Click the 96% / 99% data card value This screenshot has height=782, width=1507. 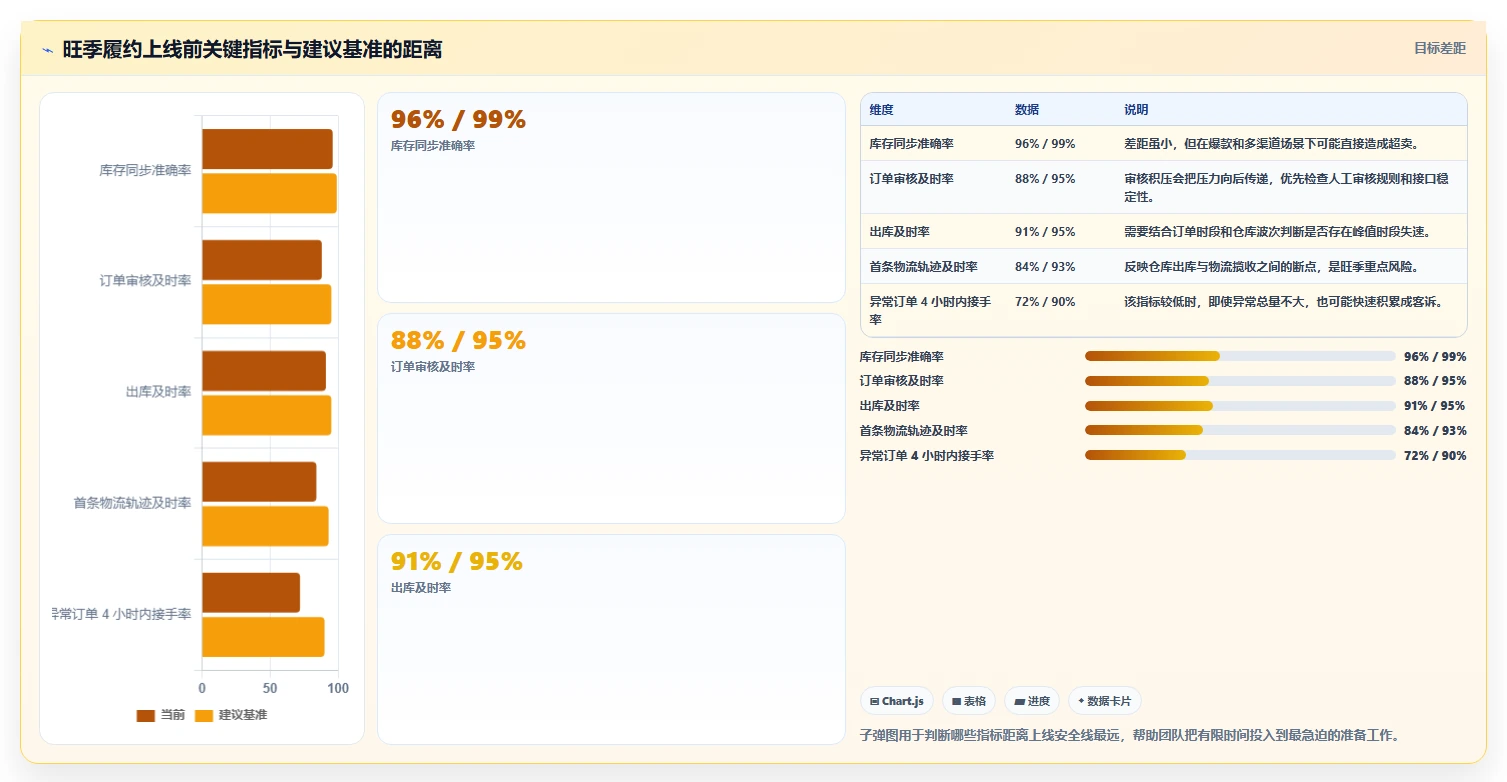tap(458, 120)
